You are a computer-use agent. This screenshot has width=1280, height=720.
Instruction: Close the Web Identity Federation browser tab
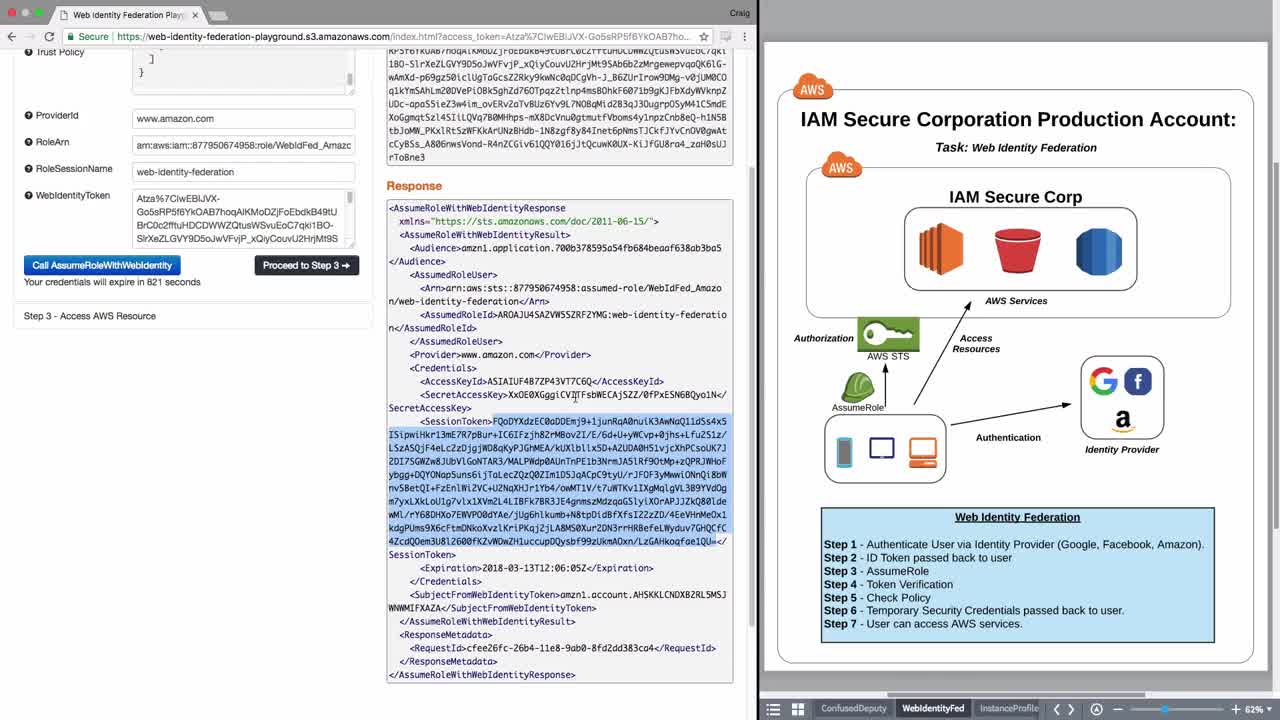[x=195, y=15]
